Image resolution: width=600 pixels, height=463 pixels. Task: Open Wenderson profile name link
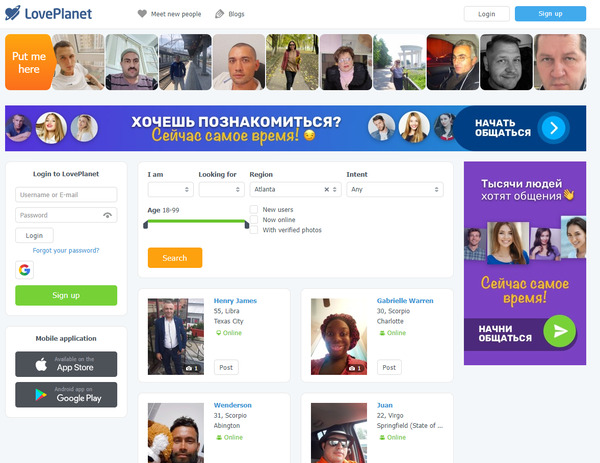tap(233, 405)
